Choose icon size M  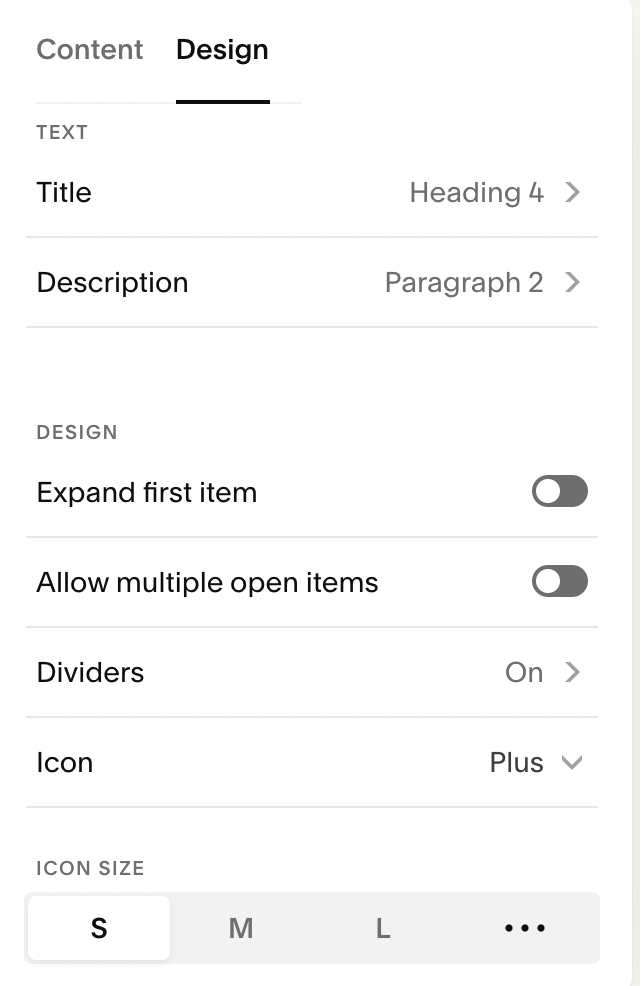241,928
